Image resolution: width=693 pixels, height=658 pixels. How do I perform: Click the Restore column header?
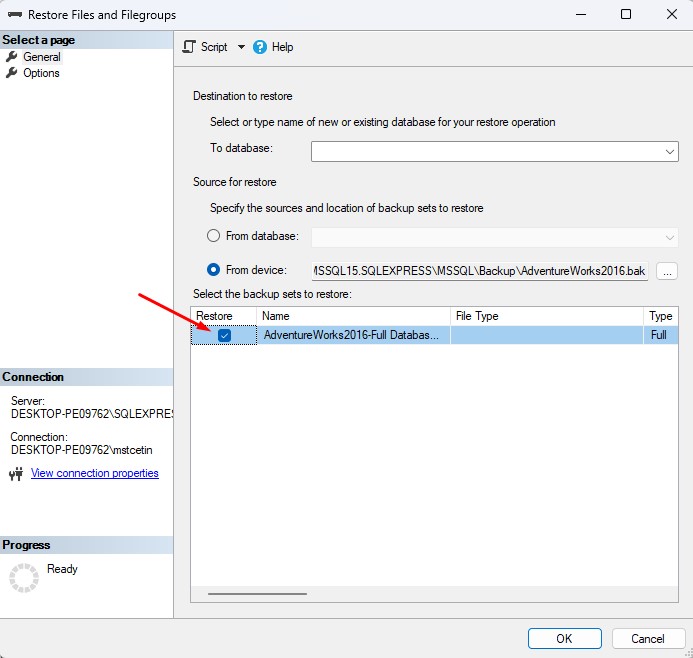224,316
